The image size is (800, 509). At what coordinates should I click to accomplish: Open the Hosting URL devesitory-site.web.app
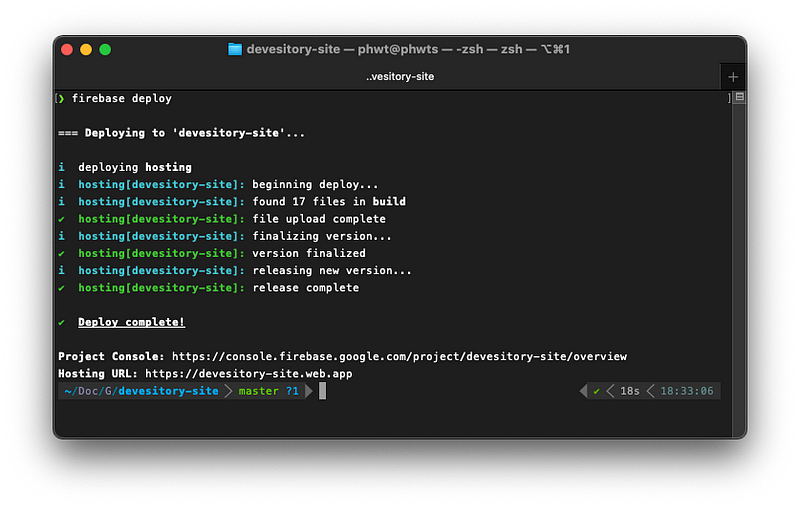248,373
